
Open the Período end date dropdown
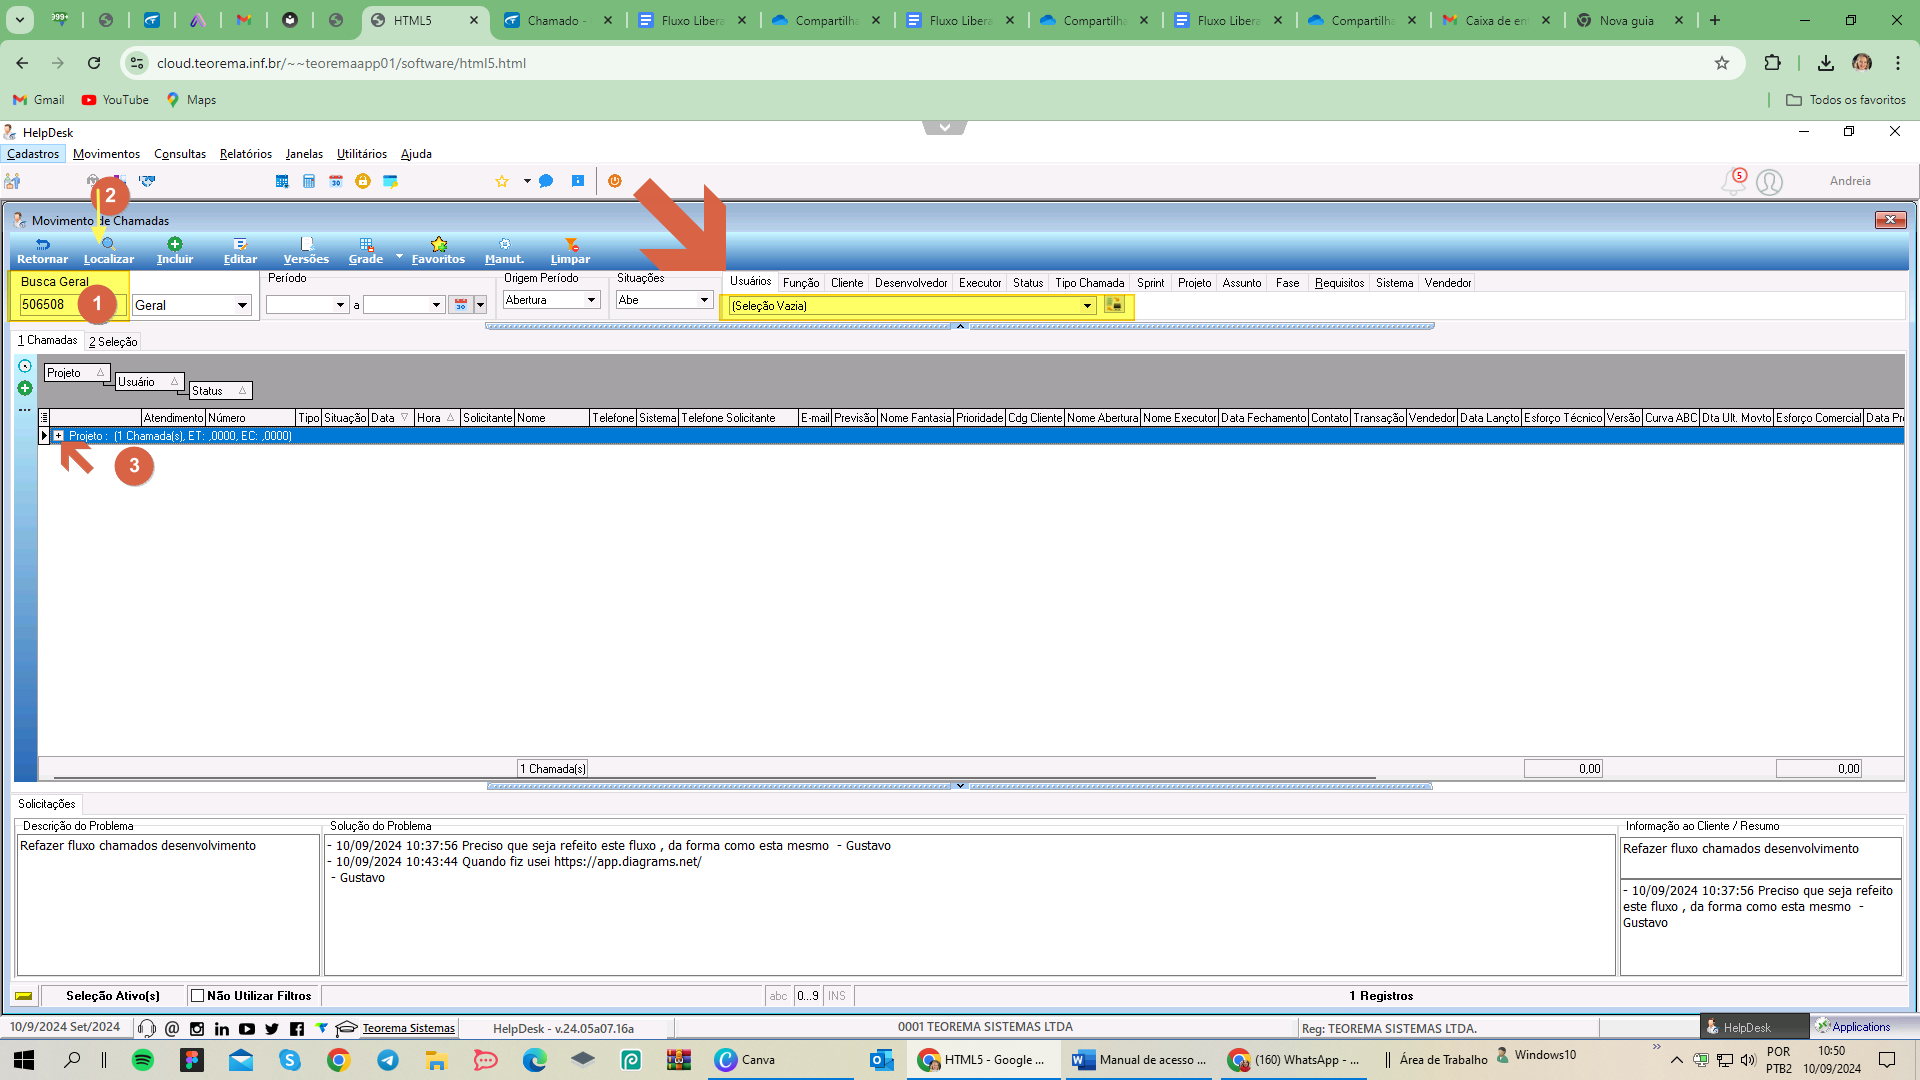pos(436,305)
